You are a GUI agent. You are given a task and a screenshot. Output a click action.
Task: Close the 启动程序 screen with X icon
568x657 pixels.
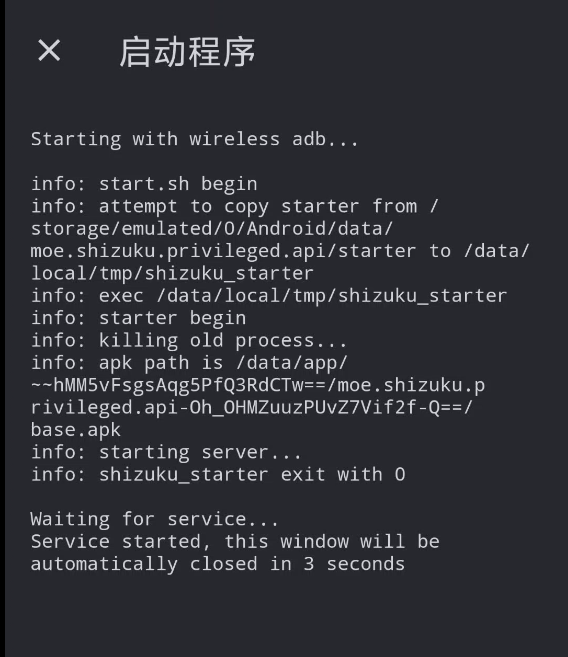click(49, 51)
